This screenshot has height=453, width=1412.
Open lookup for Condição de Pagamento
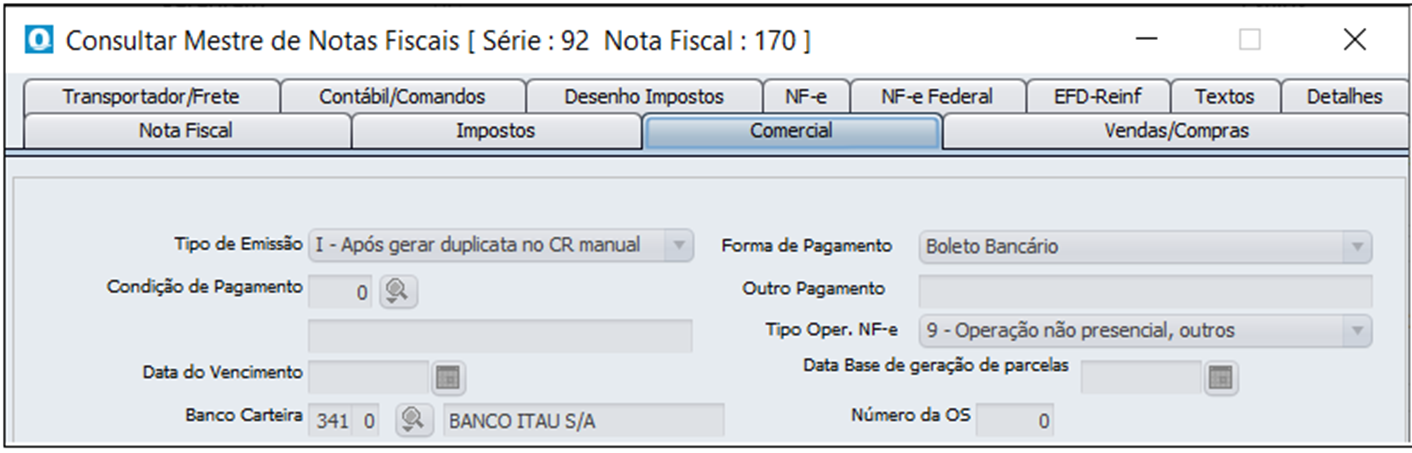(399, 291)
